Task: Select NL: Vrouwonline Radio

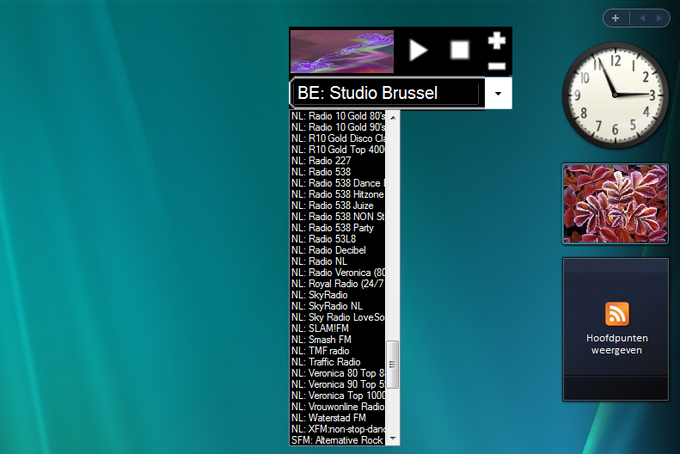Action: tap(337, 407)
